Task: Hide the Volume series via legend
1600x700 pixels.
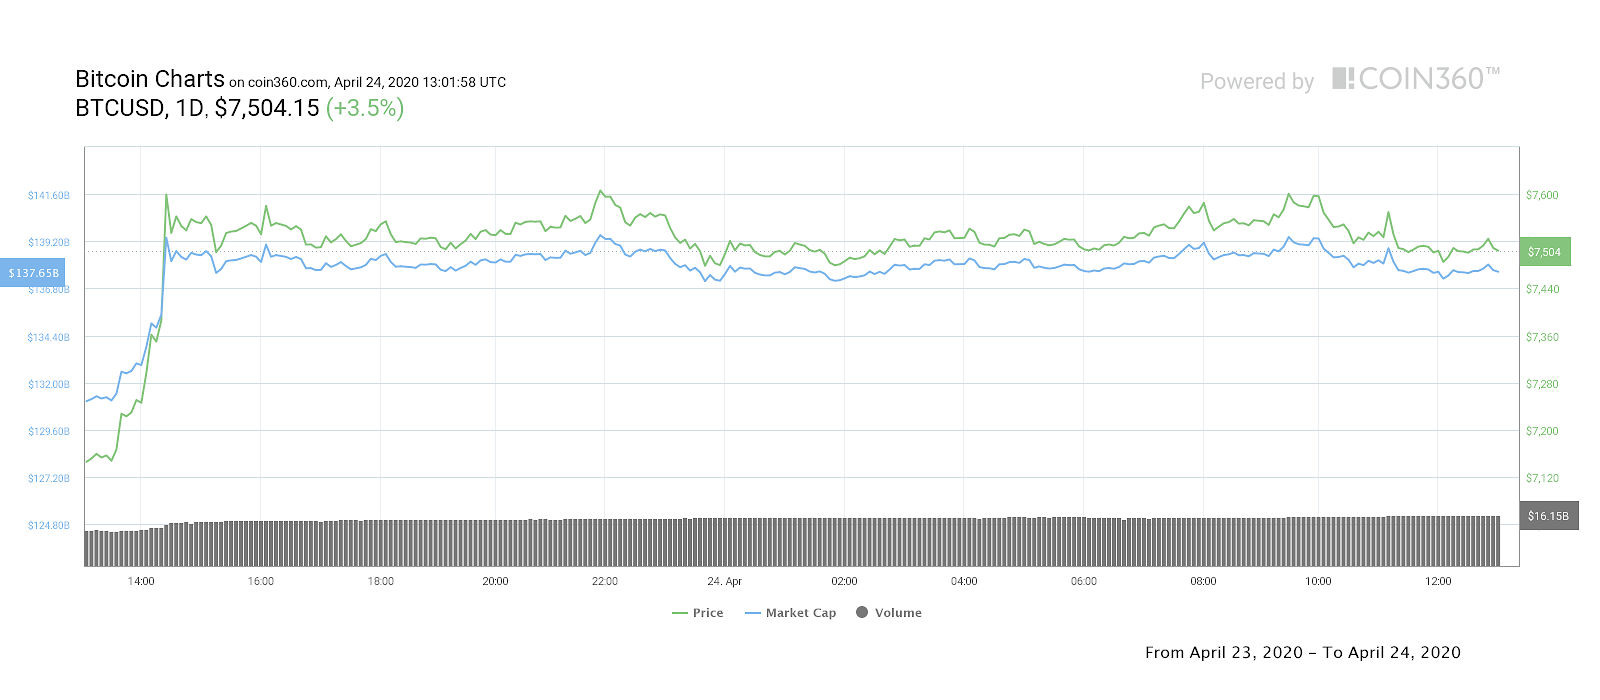Action: point(897,613)
